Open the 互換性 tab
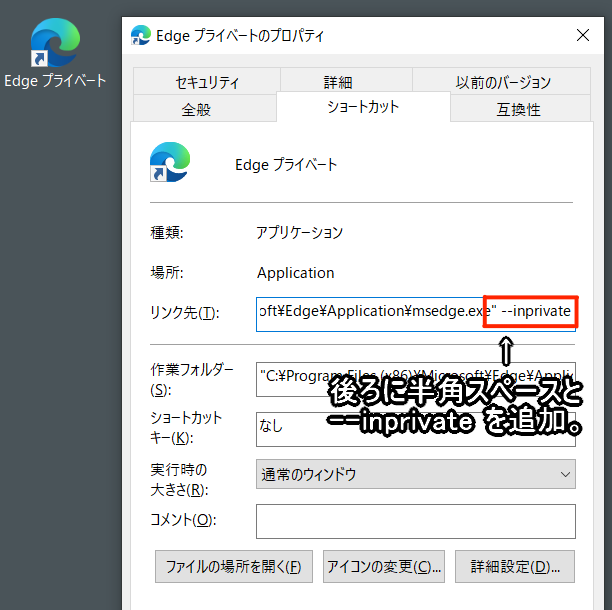Viewport: 612px width, 610px height. tap(519, 109)
